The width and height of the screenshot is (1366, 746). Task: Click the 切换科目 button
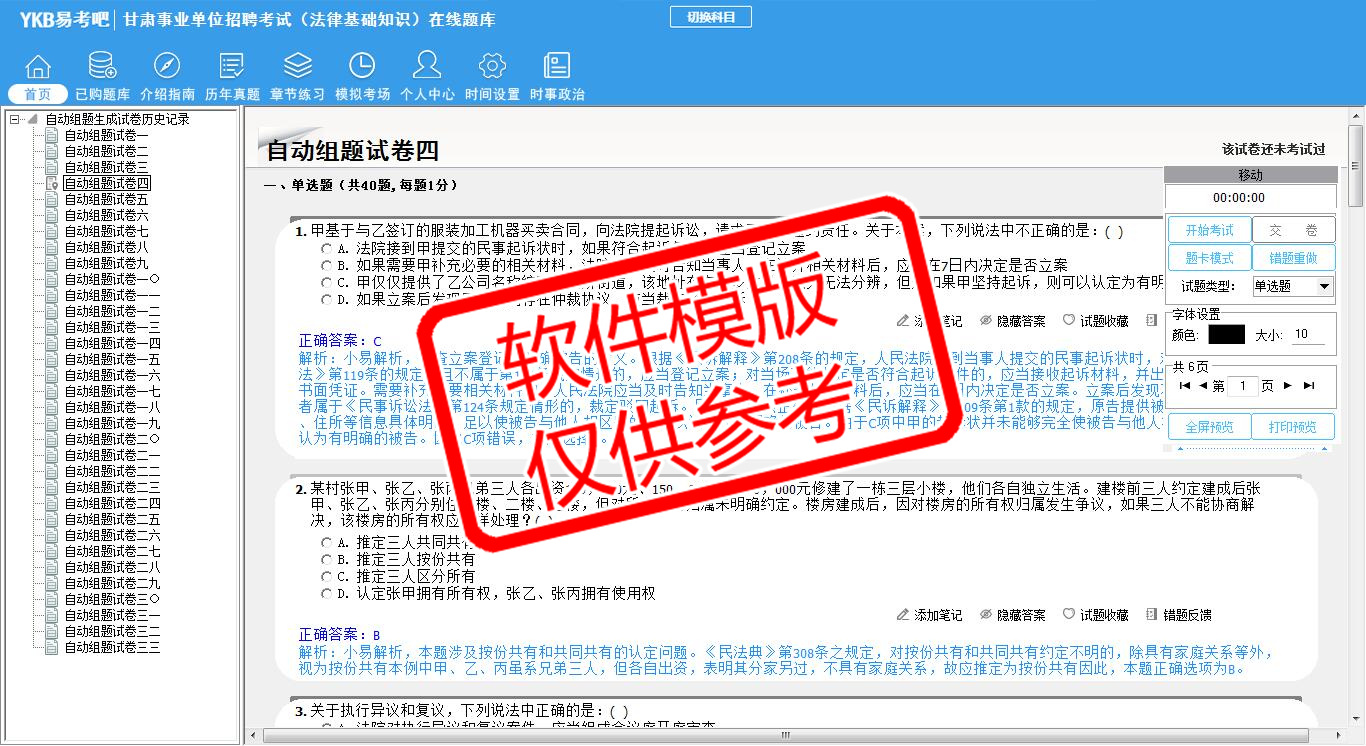tap(710, 18)
